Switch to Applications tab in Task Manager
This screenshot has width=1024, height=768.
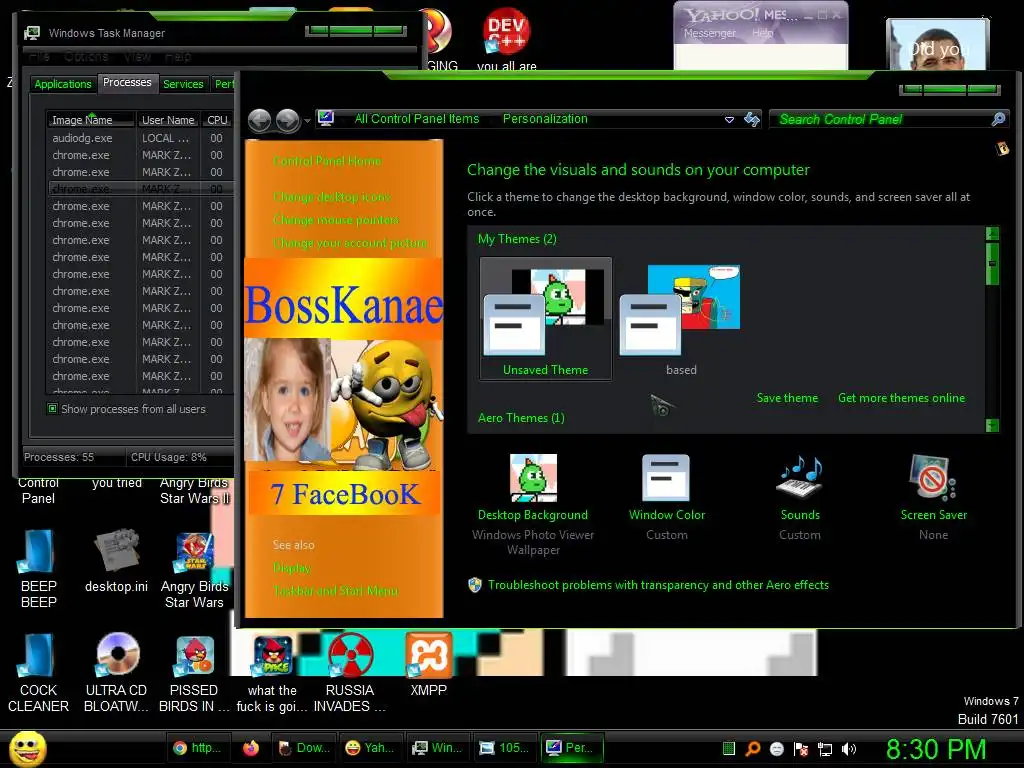pos(63,84)
